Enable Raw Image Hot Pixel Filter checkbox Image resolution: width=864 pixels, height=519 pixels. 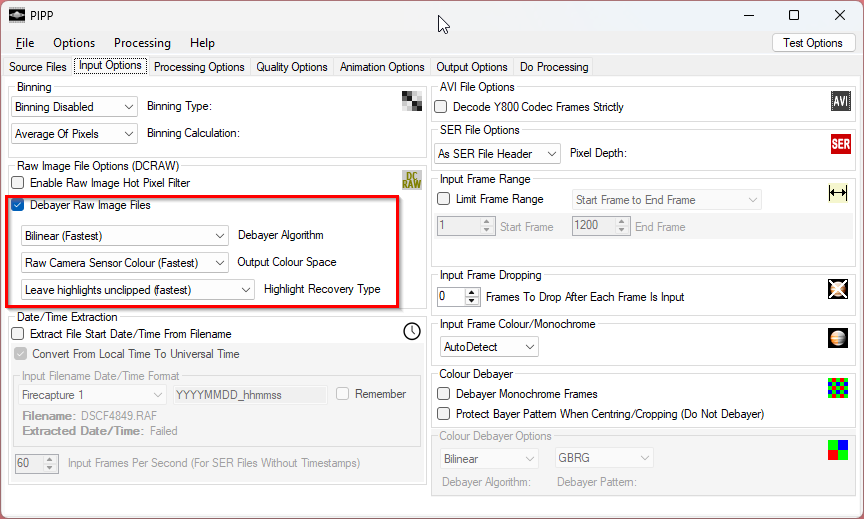(x=18, y=183)
